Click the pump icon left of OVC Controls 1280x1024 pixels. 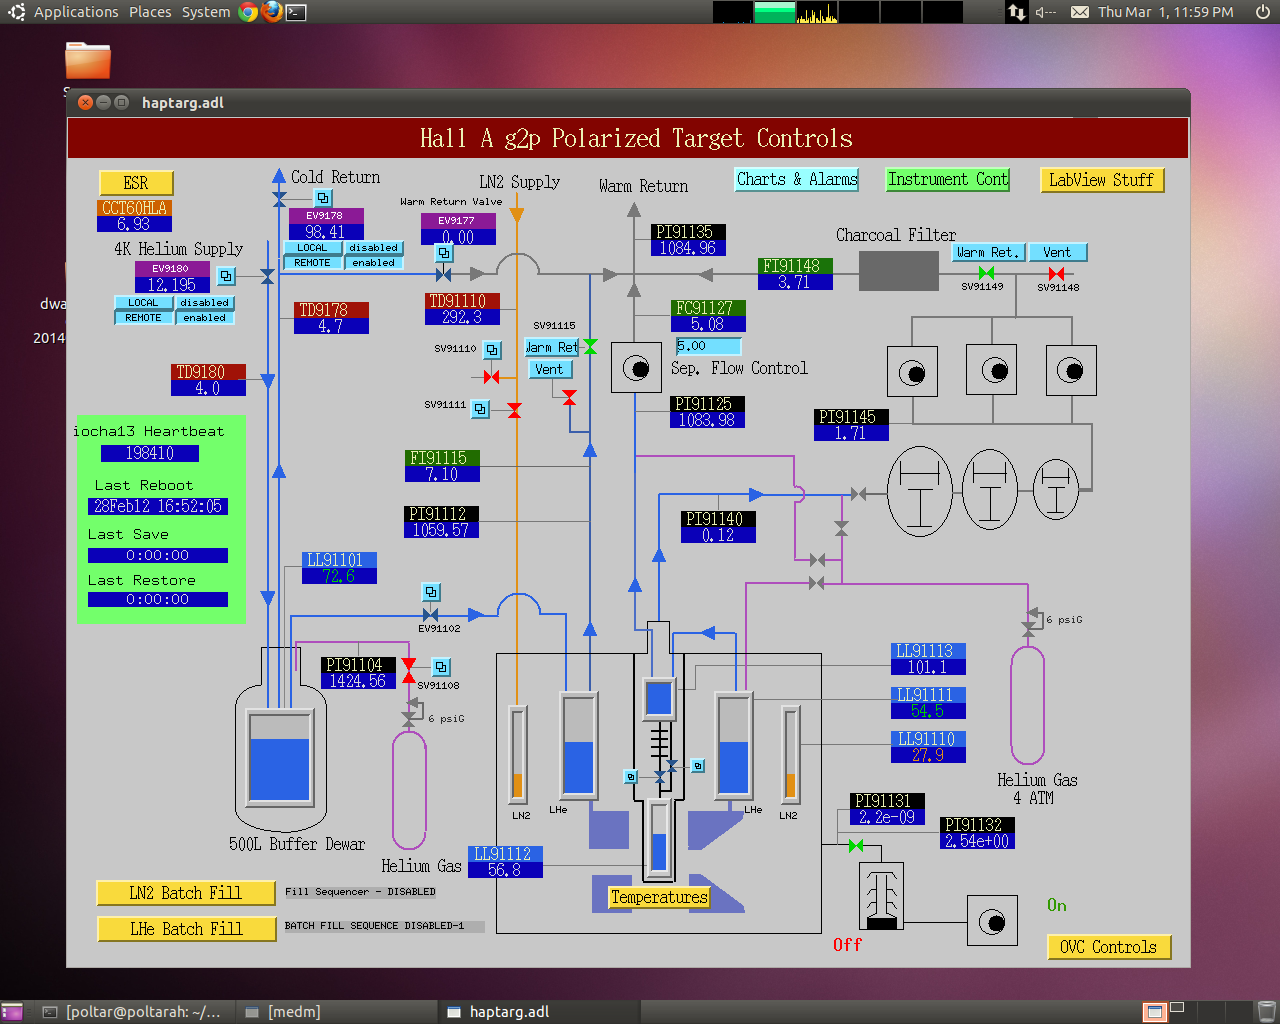(992, 921)
